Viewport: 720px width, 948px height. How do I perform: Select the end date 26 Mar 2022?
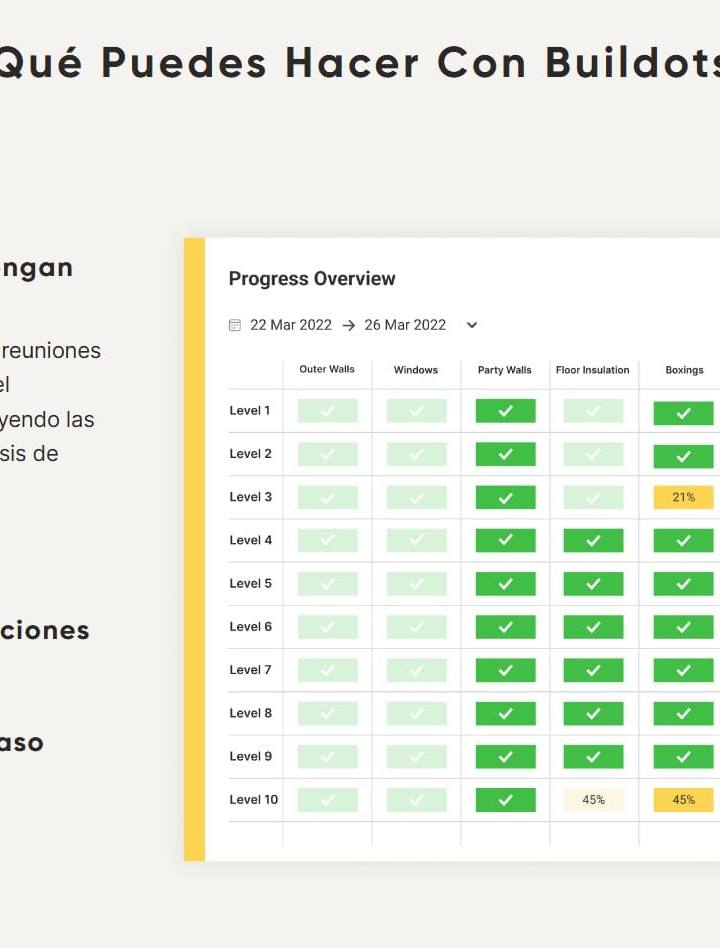click(405, 325)
